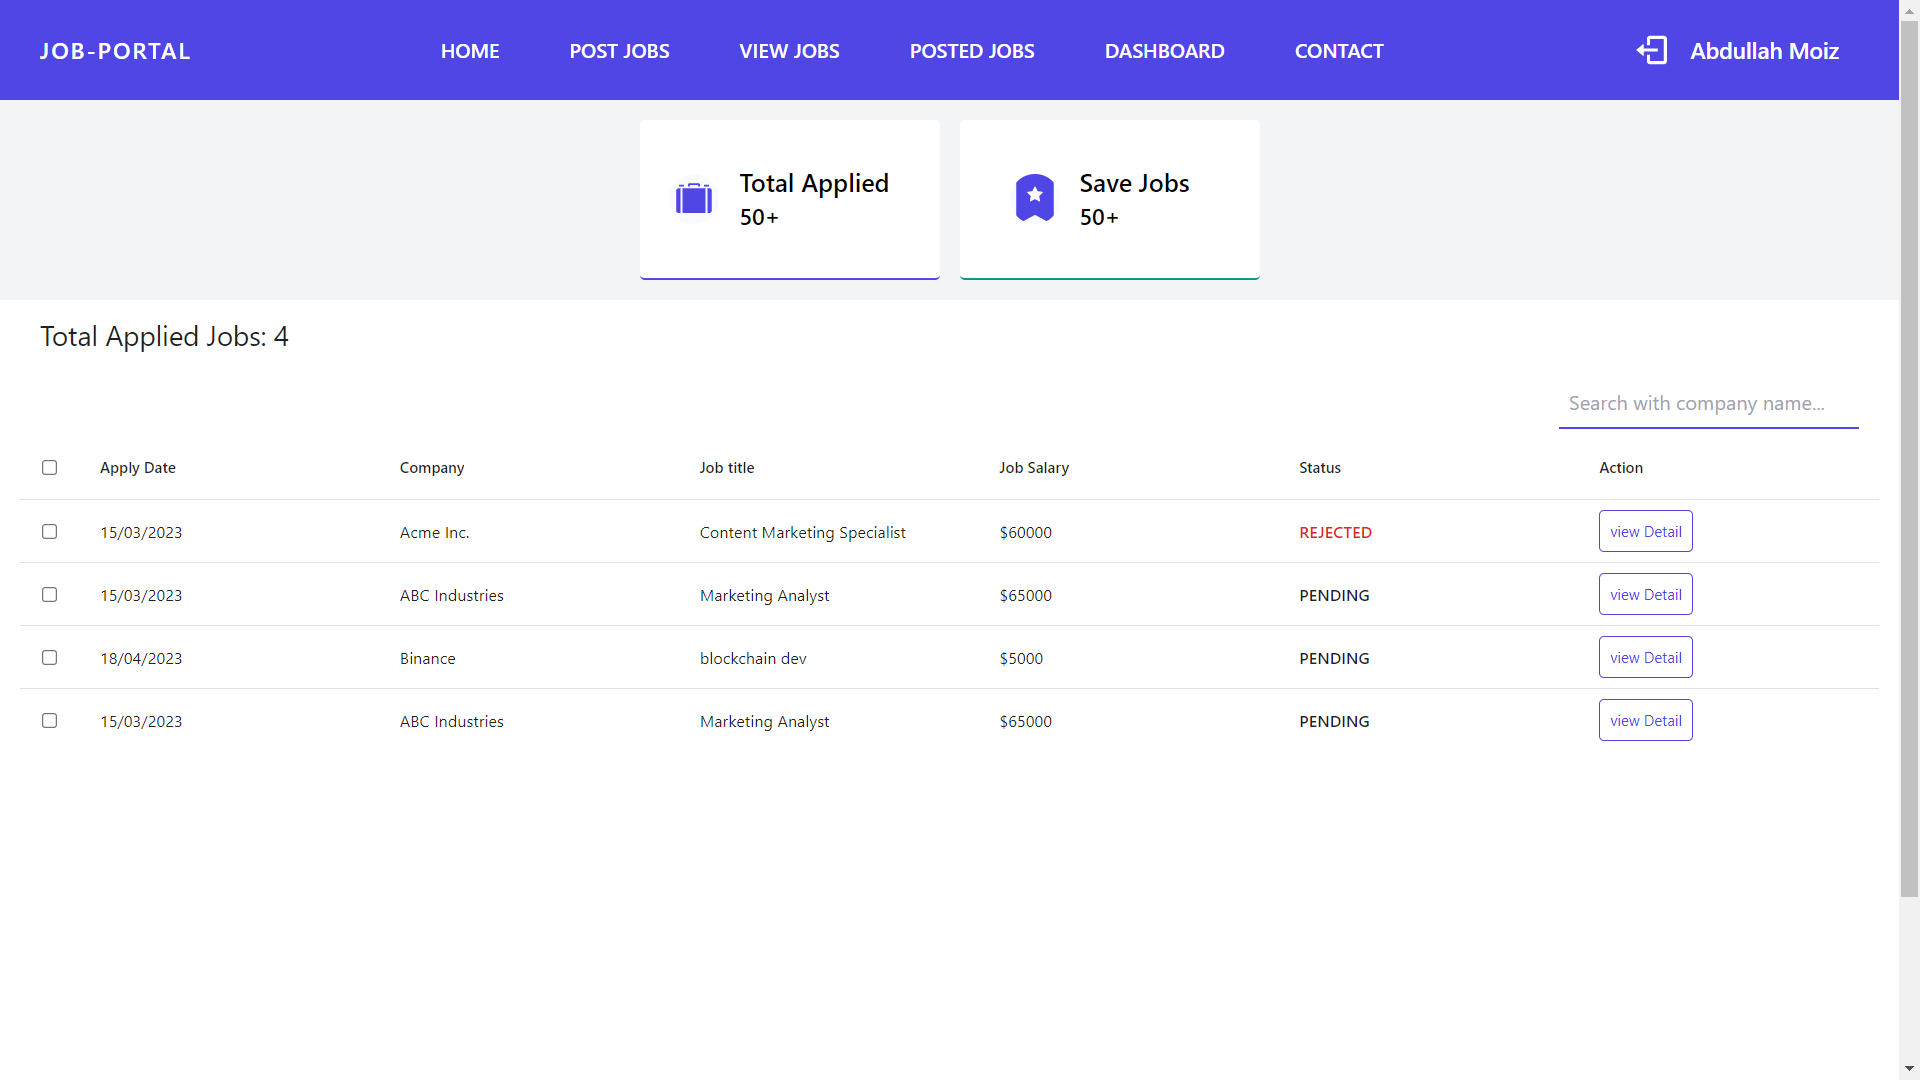Check the Binance row checkbox

coord(49,657)
